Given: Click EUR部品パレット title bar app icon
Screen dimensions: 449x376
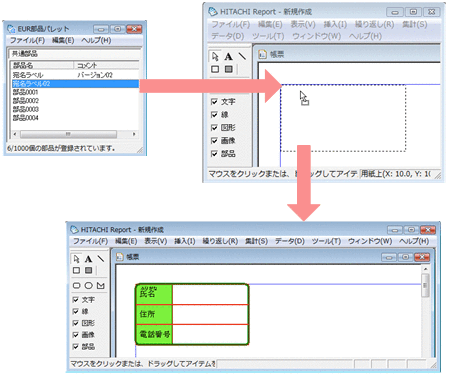Looking at the screenshot, I should click(x=11, y=29).
